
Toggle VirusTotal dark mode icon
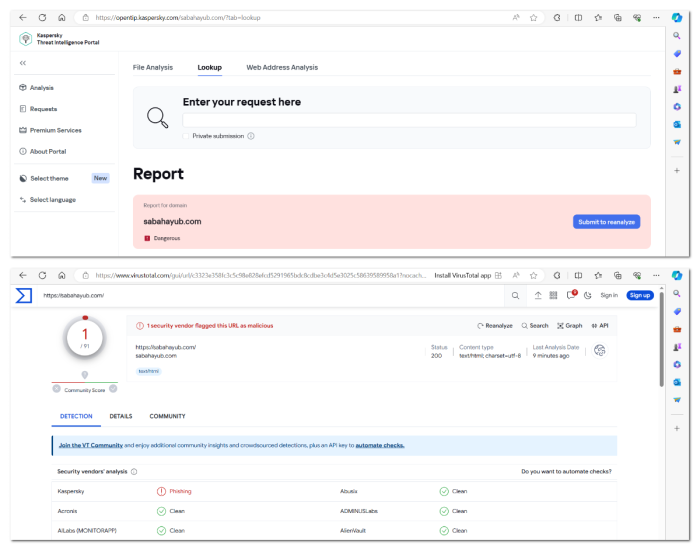point(589,295)
